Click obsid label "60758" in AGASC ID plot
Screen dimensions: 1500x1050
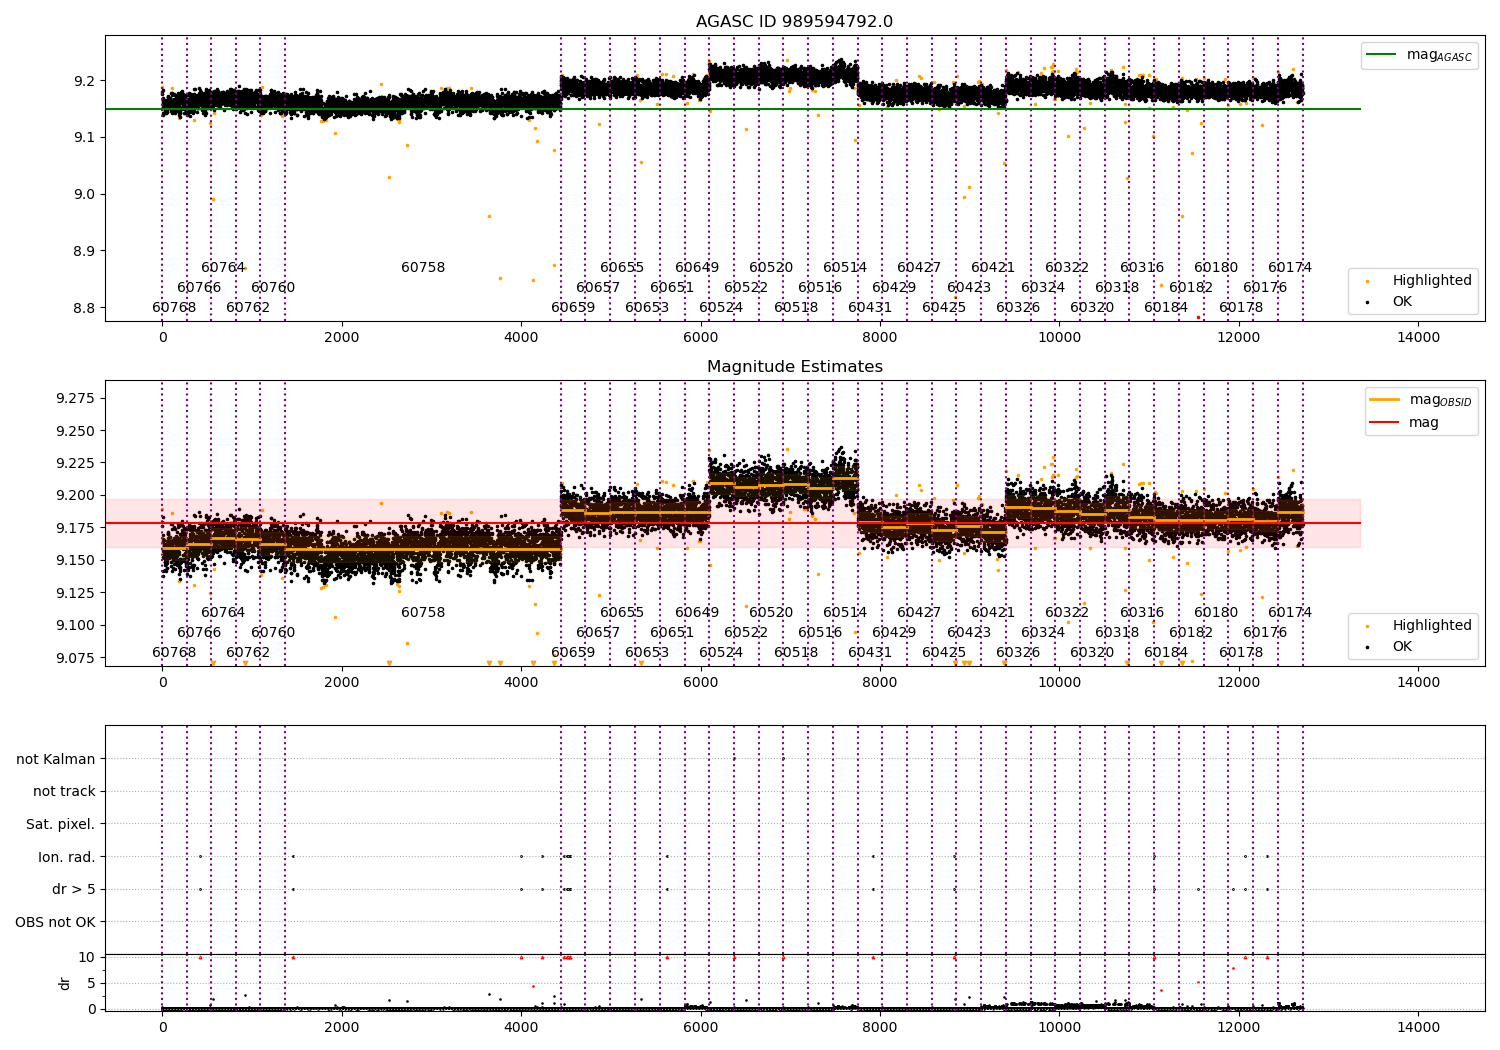(x=423, y=267)
